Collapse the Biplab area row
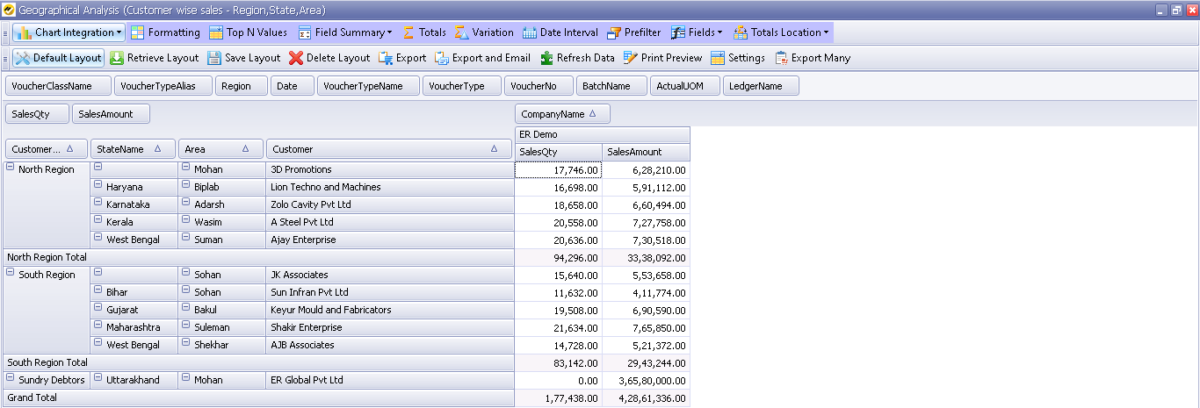1200x408 pixels. [186, 186]
